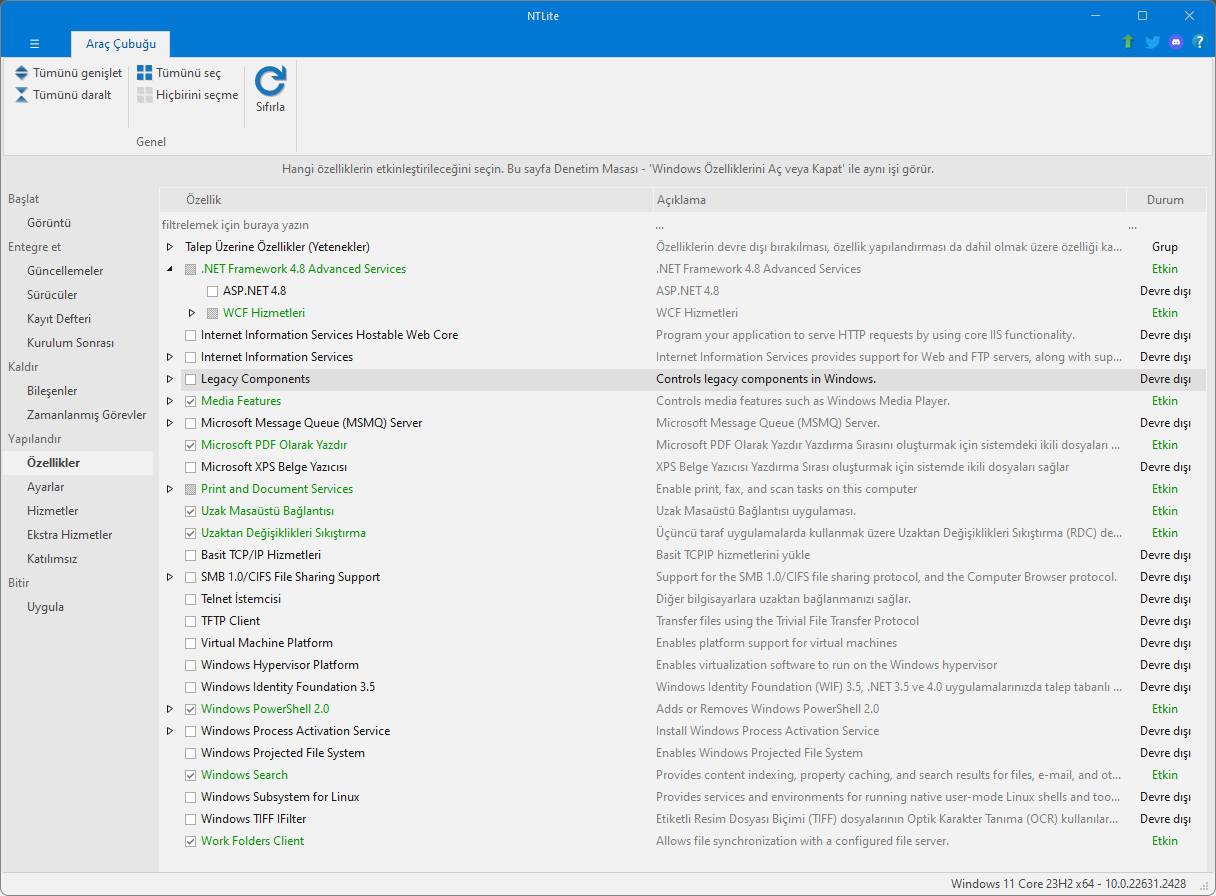Viewport: 1216px width, 896px height.
Task: Toggle Uzaktan Değişiklikleri Sıkıştırma checkbox
Action: point(191,533)
